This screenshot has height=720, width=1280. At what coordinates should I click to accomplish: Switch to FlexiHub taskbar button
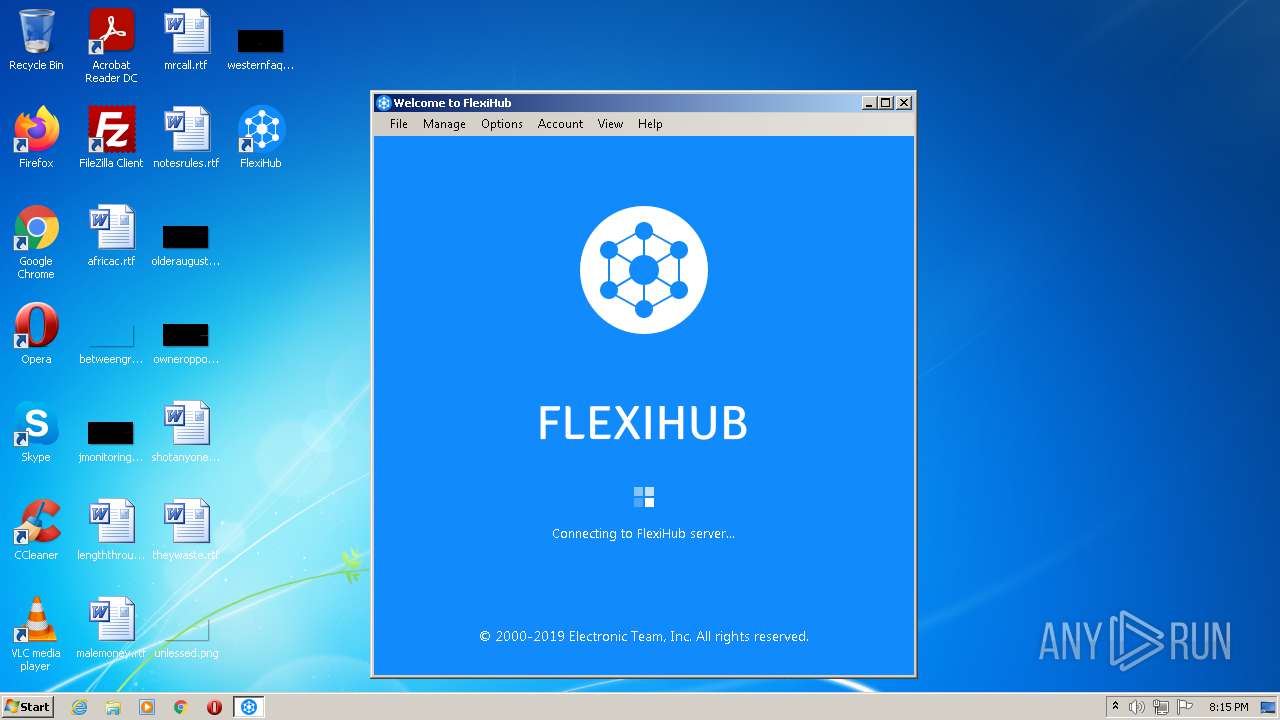pos(249,707)
